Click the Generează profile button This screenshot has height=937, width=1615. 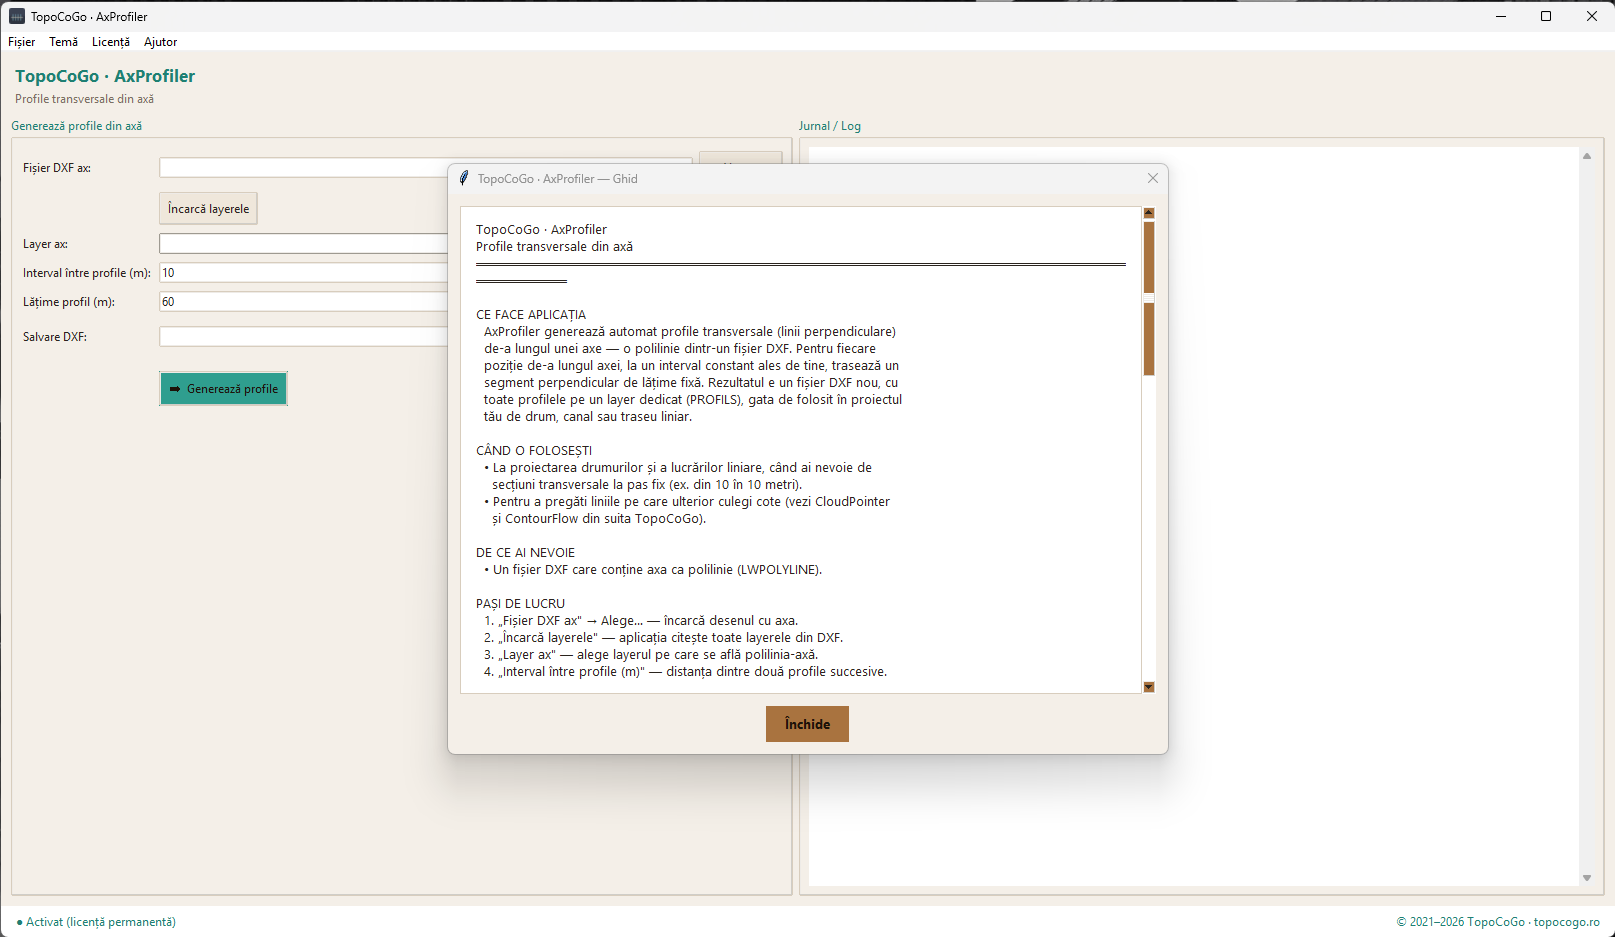click(x=223, y=389)
